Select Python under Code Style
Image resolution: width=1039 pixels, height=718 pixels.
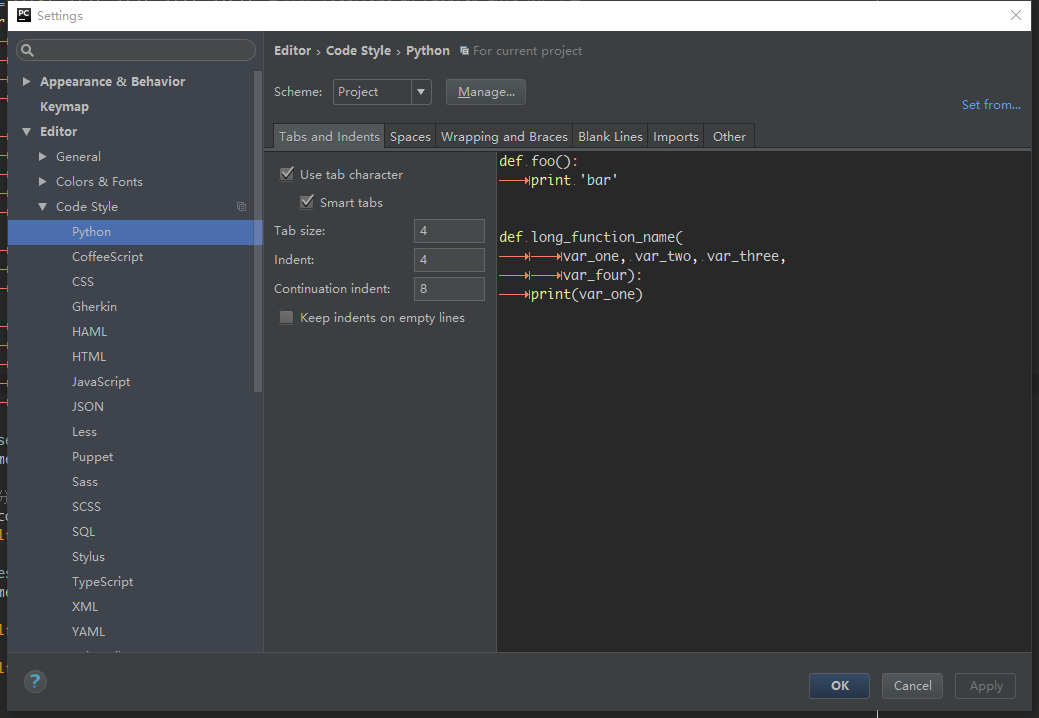click(x=135, y=232)
